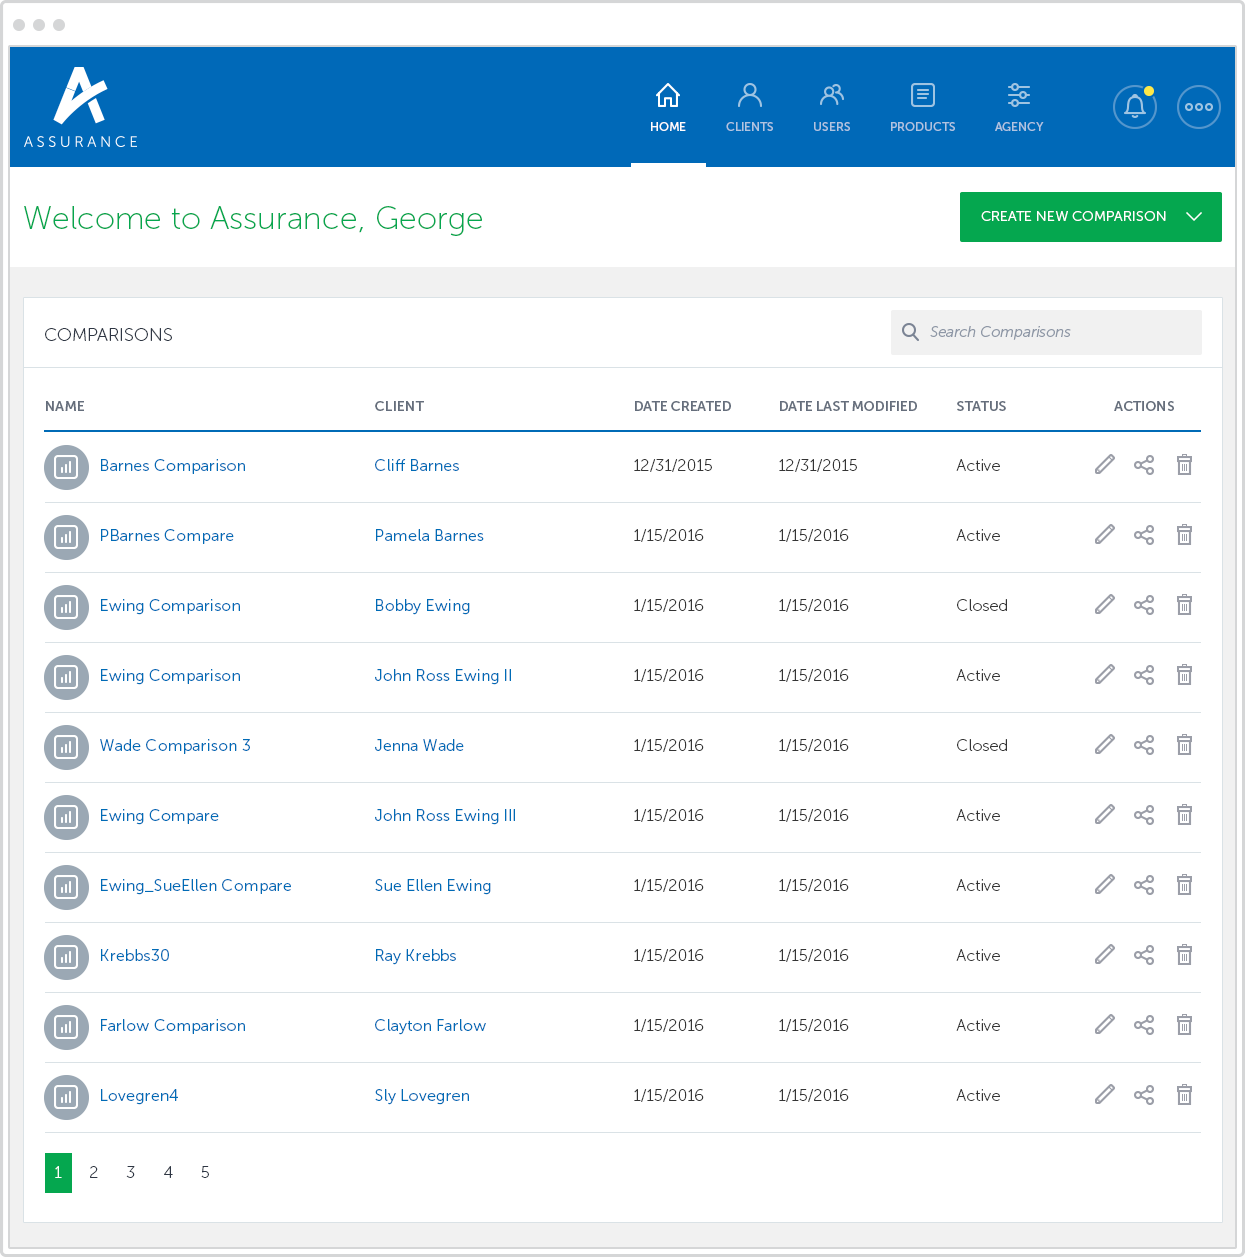
Task: Edit the Ewing_SueEllen Compare row
Action: pos(1104,885)
